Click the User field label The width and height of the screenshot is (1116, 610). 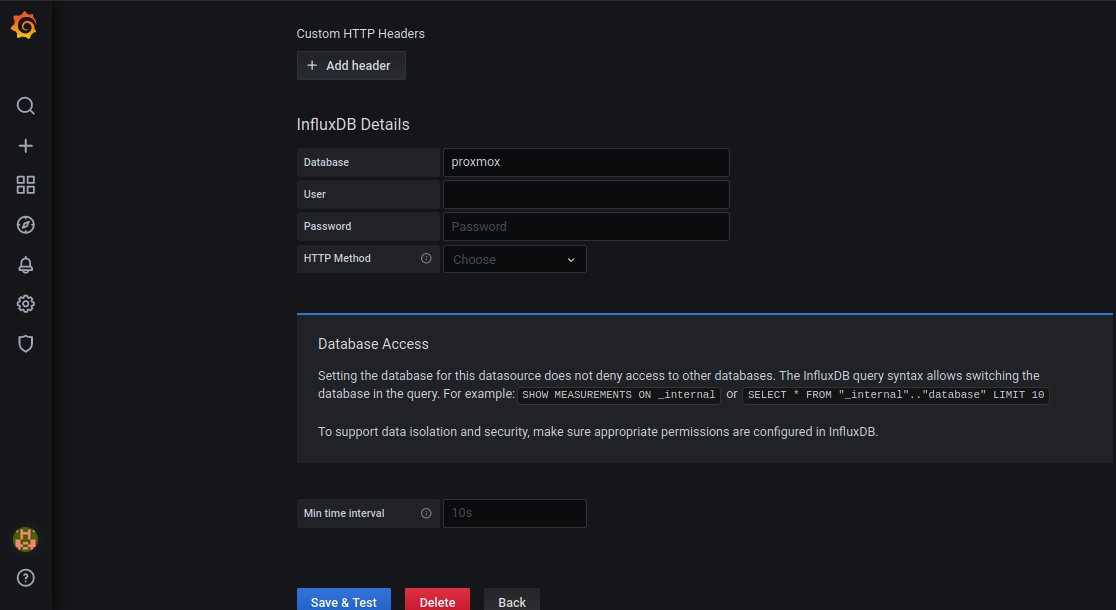point(315,194)
